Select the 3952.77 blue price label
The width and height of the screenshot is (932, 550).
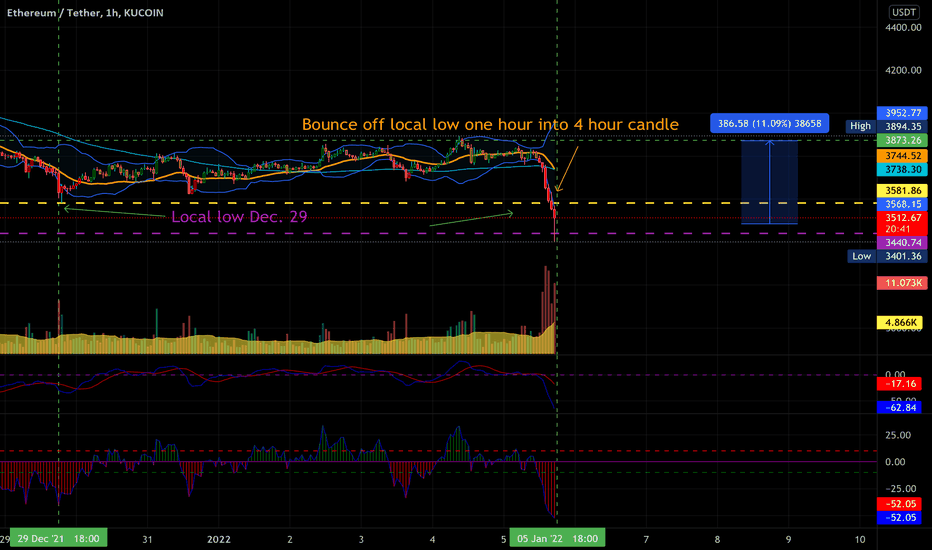click(902, 113)
